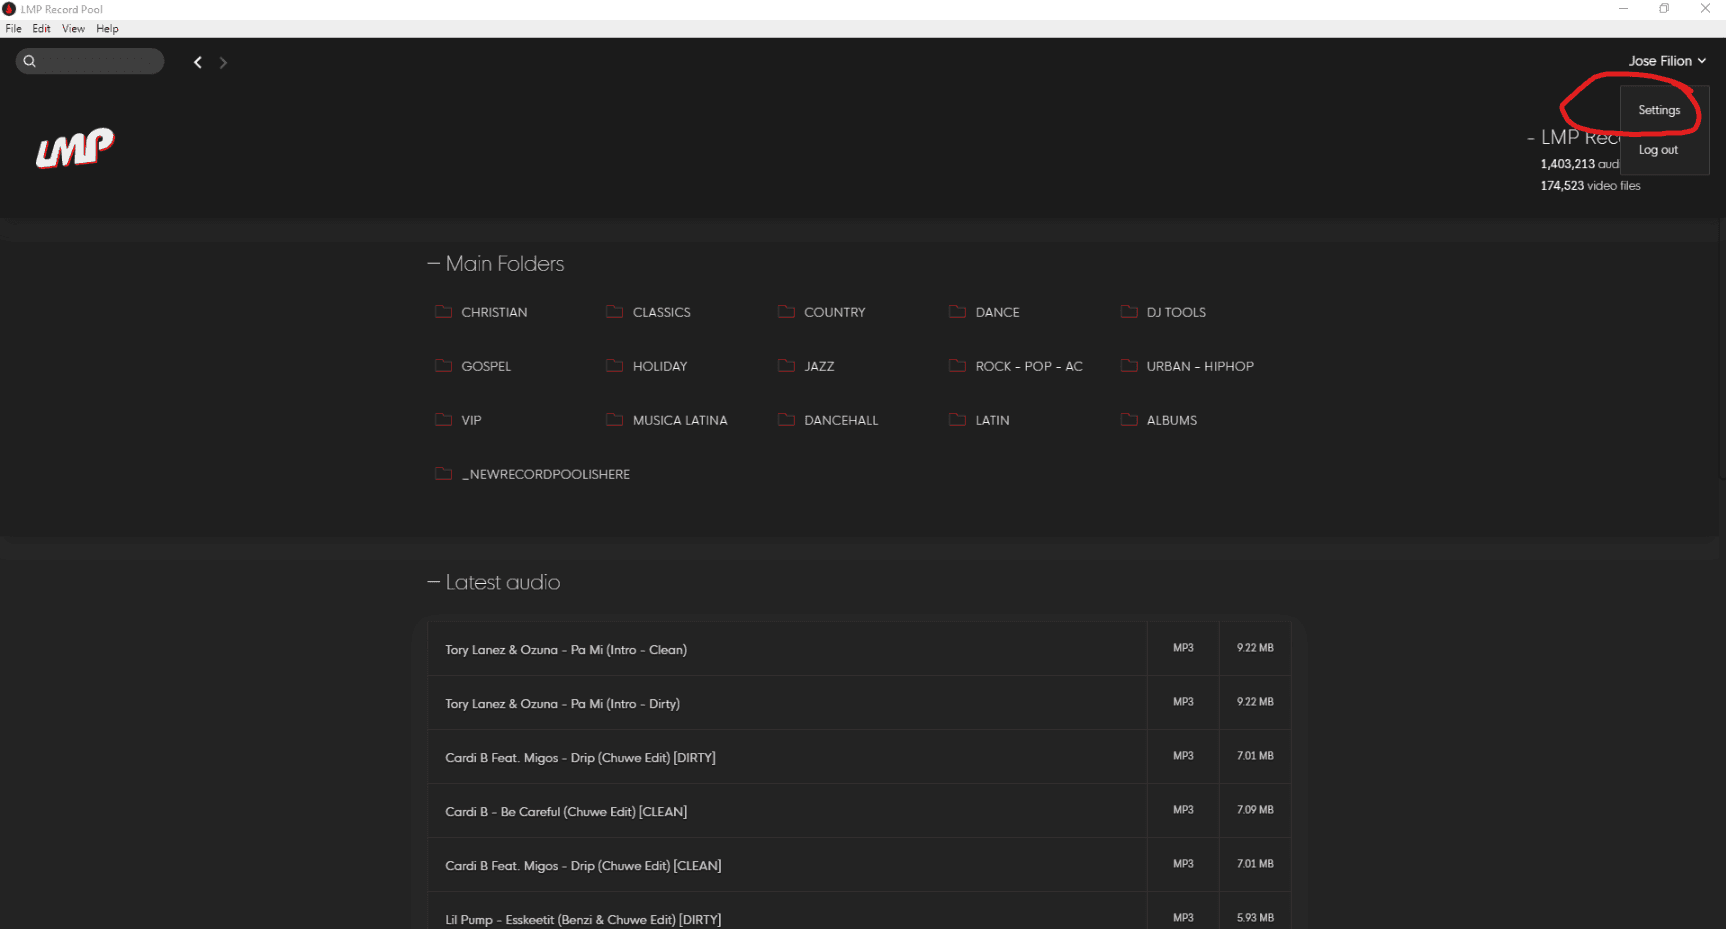1726x929 pixels.
Task: Open the Help menu
Action: 107,29
